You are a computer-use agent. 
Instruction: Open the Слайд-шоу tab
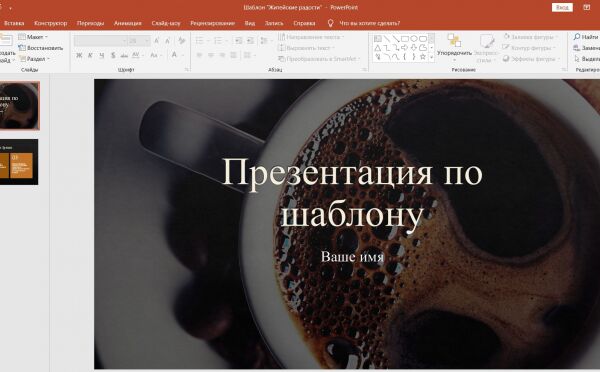166,23
